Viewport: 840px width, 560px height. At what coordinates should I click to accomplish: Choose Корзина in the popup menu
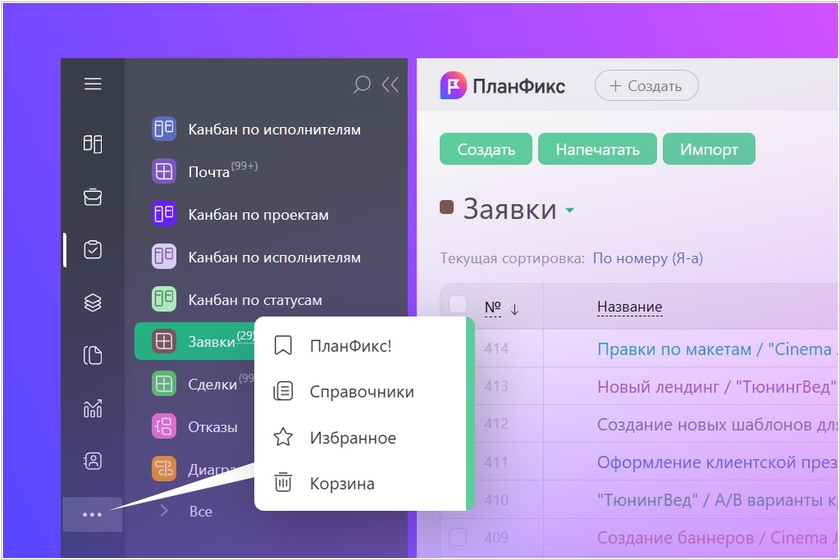(342, 483)
